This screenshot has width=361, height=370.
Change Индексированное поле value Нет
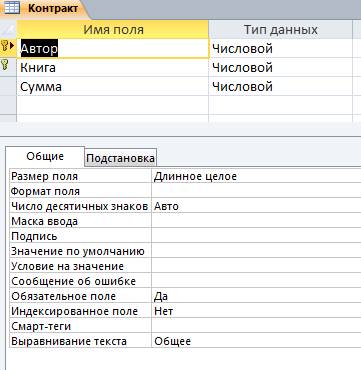click(x=256, y=311)
